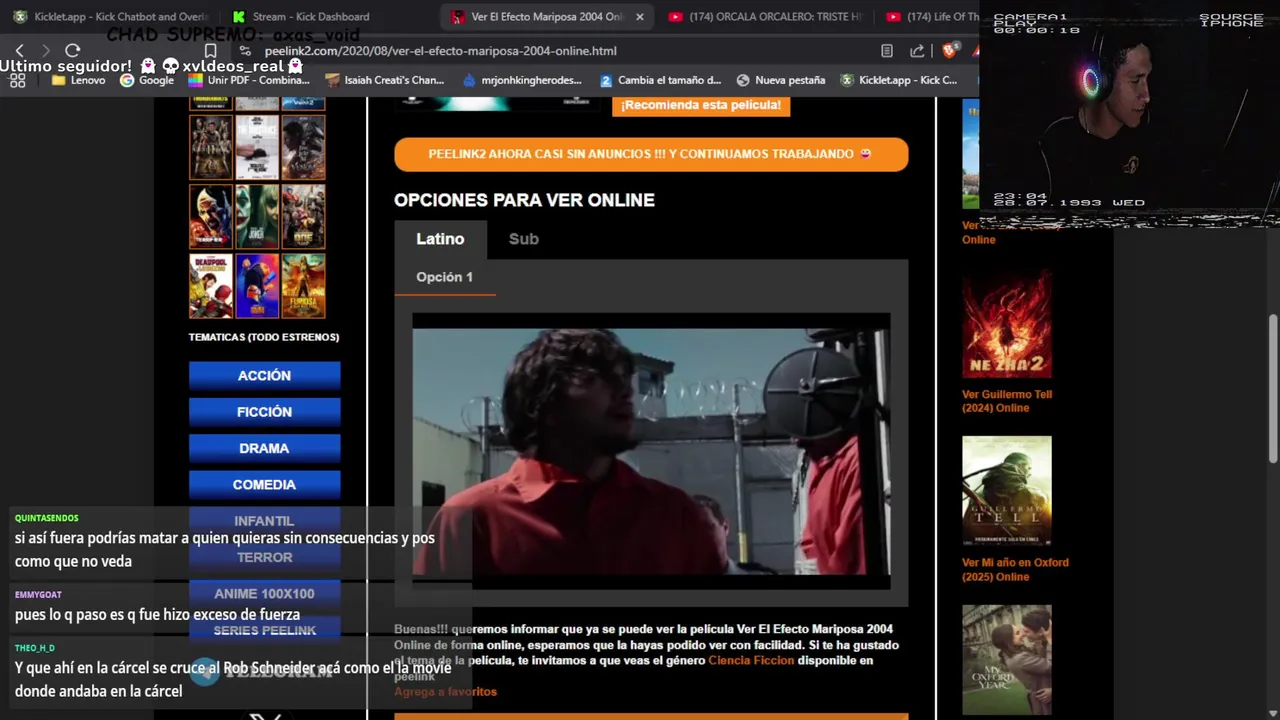Click the THEO_H_D username in chat overlay

tap(35, 648)
